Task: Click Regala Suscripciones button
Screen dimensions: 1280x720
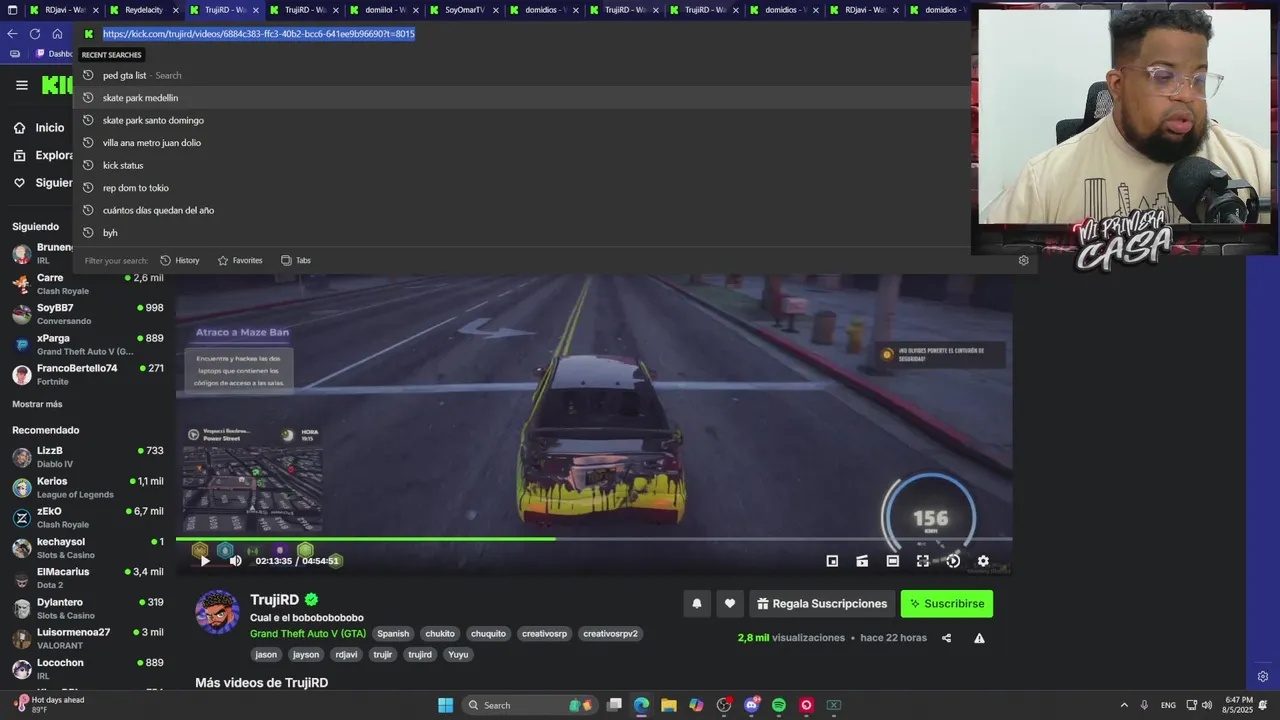Action: [822, 603]
